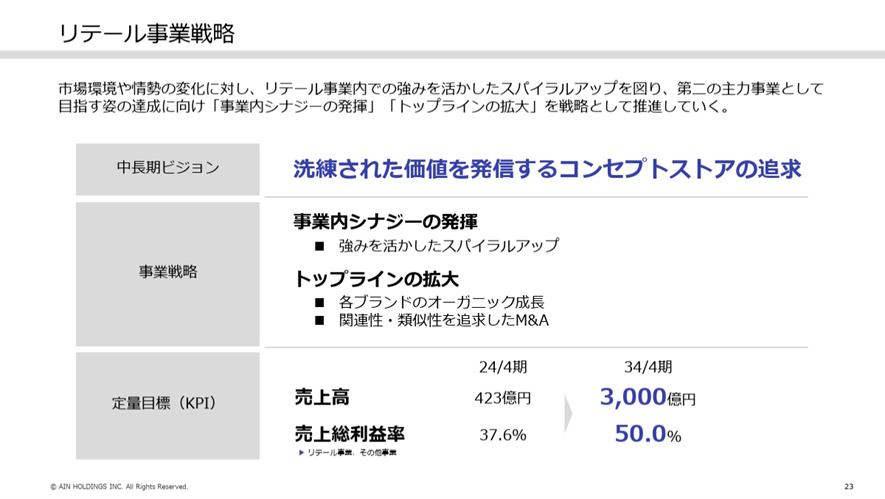Screen dimensions: 885x499
Task: Select the slide title リテール事業戦略
Action: click(147, 33)
